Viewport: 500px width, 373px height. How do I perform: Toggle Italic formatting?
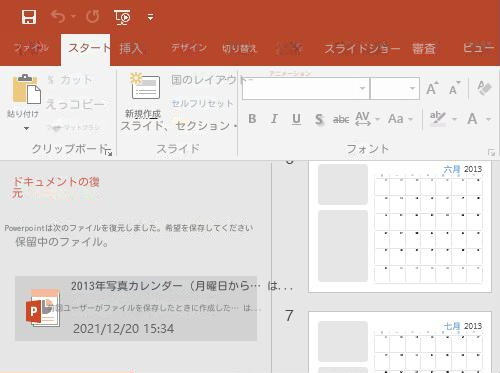(274, 119)
